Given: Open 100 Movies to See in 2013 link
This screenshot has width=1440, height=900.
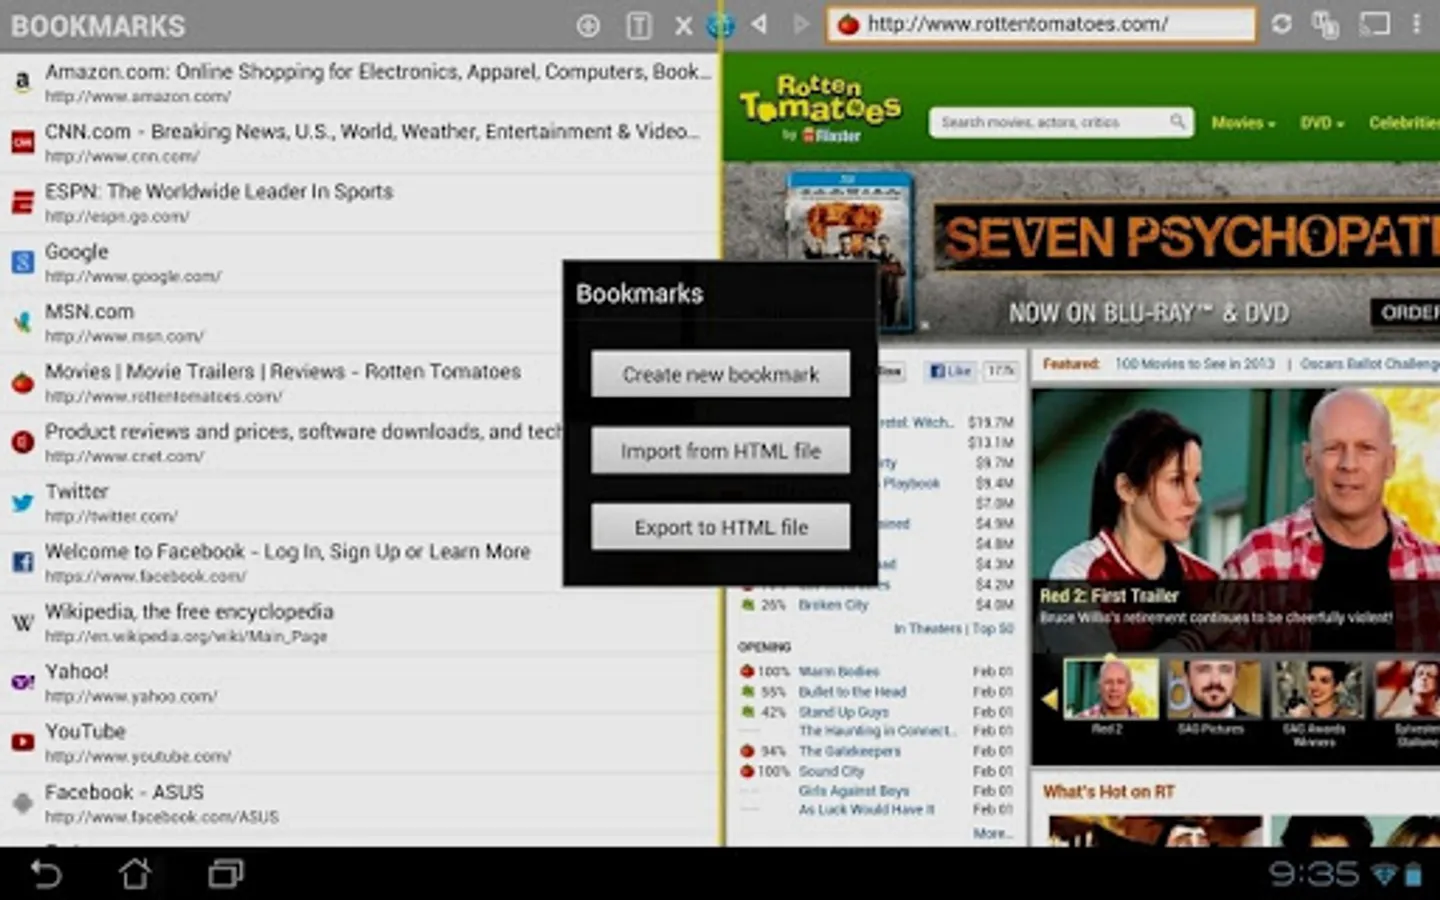Looking at the screenshot, I should [1195, 364].
